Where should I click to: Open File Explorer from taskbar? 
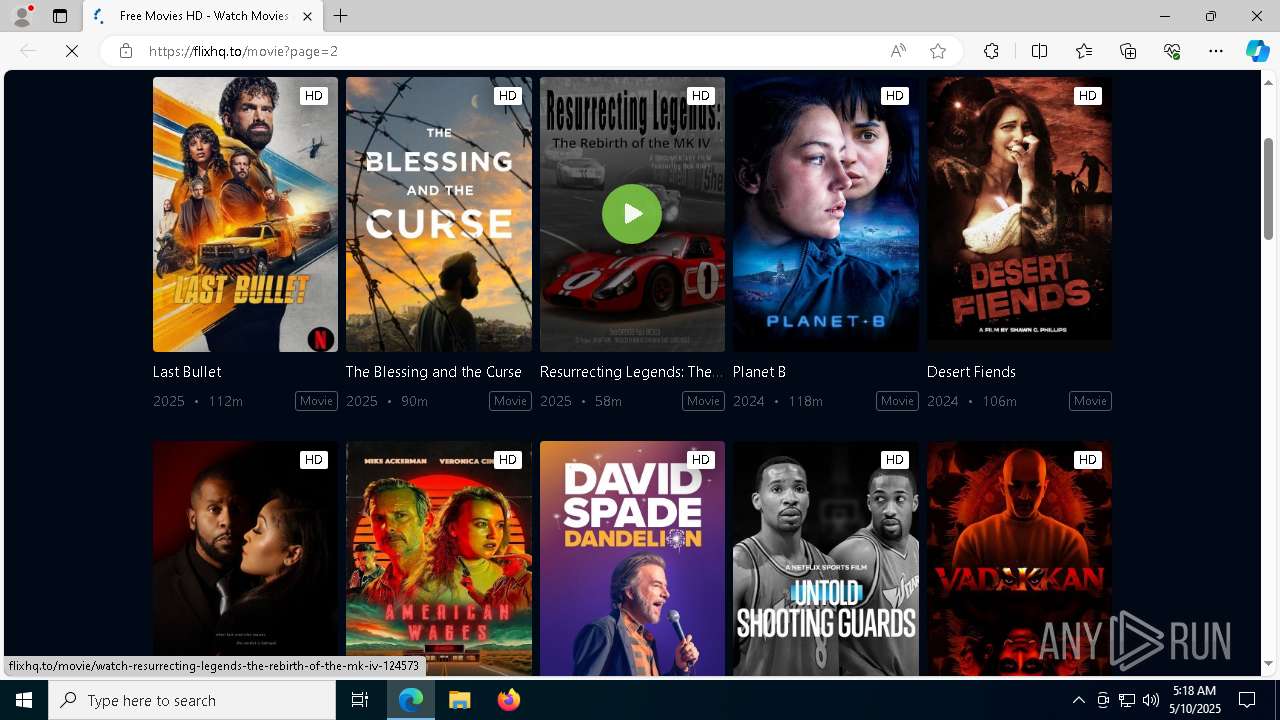coord(460,700)
